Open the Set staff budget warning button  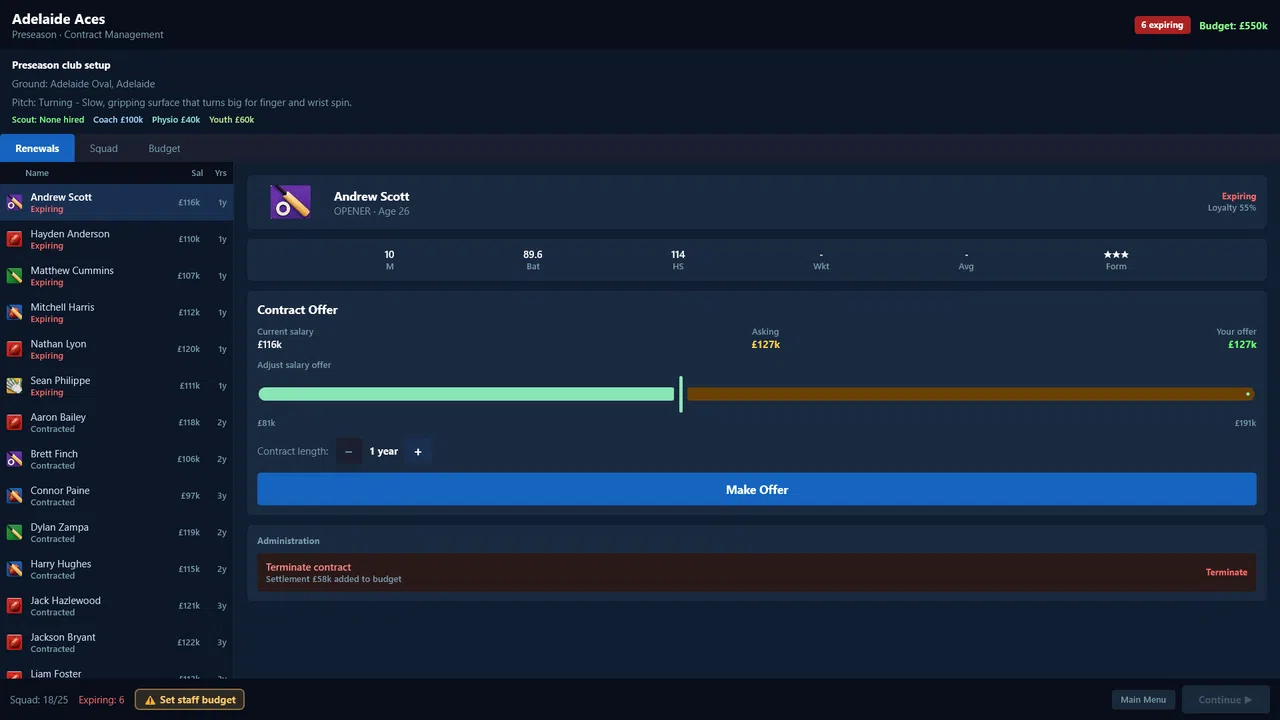[190, 700]
